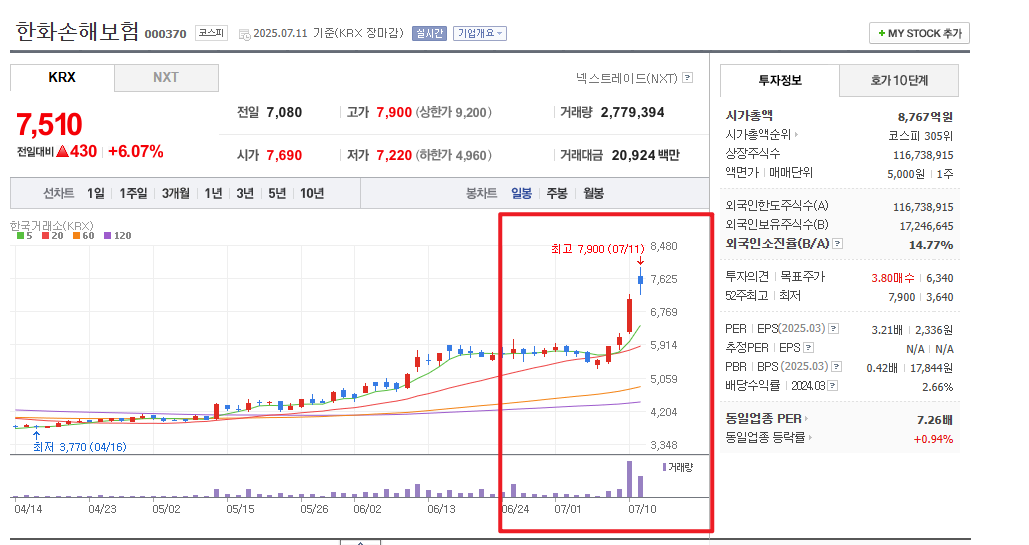This screenshot has height=545, width=1029.
Task: Open help icon next to 추정PER EPS
Action: coord(808,347)
